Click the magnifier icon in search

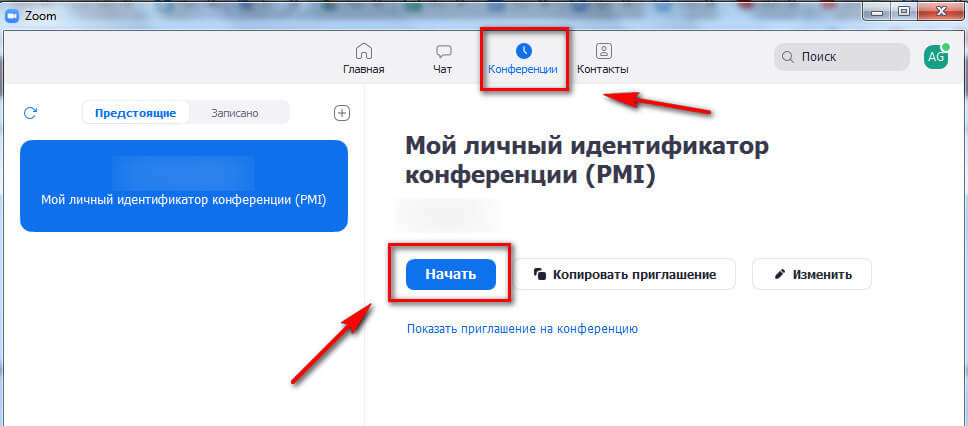pyautogui.click(x=789, y=57)
